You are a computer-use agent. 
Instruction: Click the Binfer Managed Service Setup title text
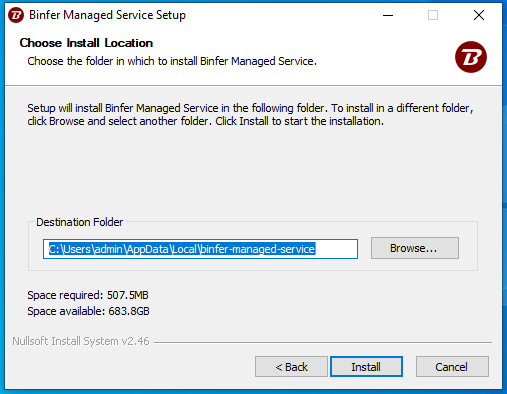[x=107, y=15]
